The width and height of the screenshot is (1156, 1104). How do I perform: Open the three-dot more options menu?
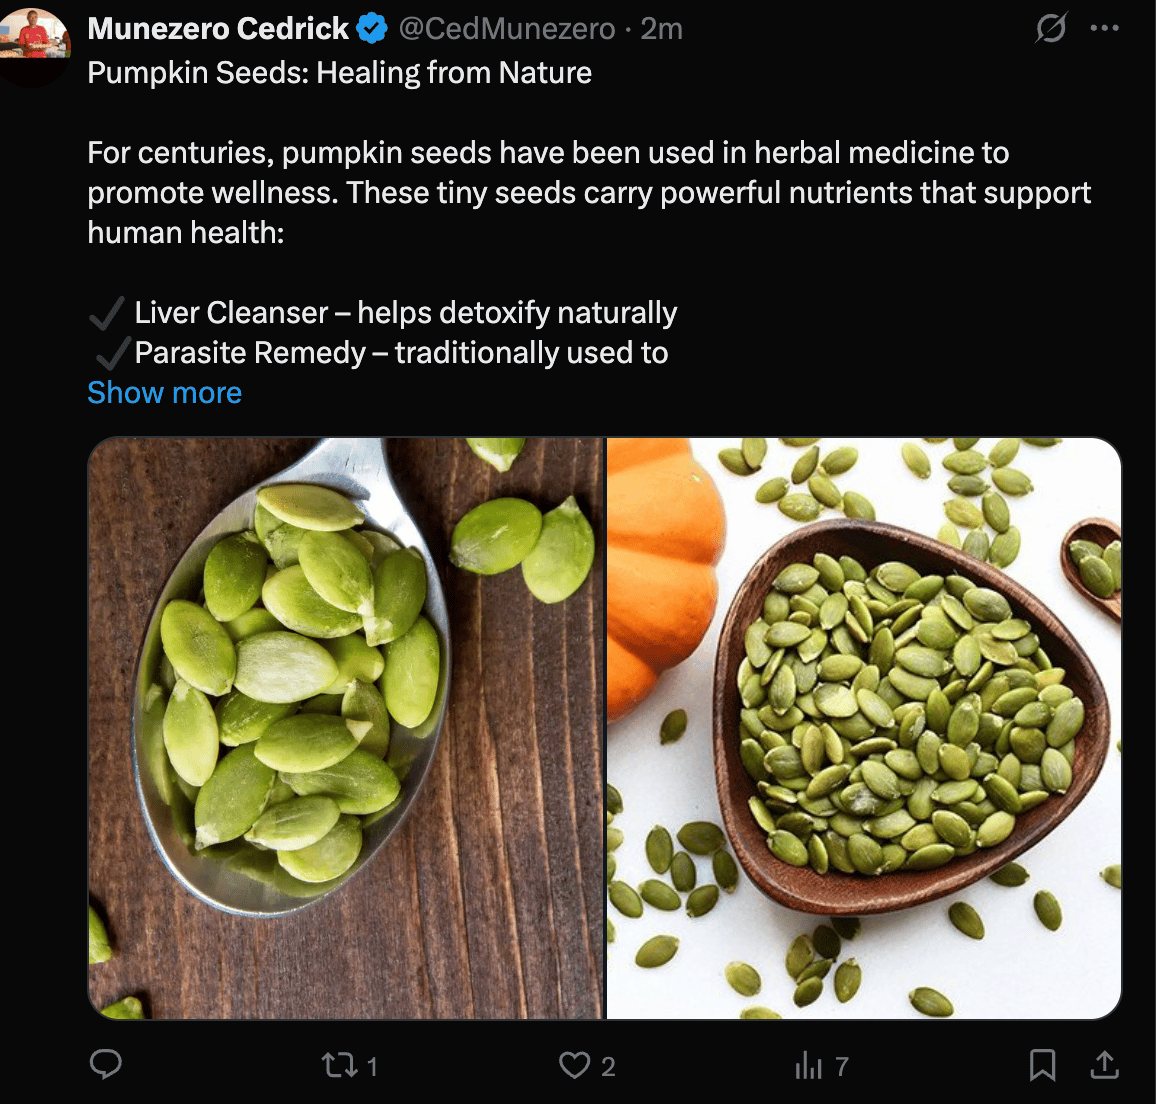[x=1104, y=28]
